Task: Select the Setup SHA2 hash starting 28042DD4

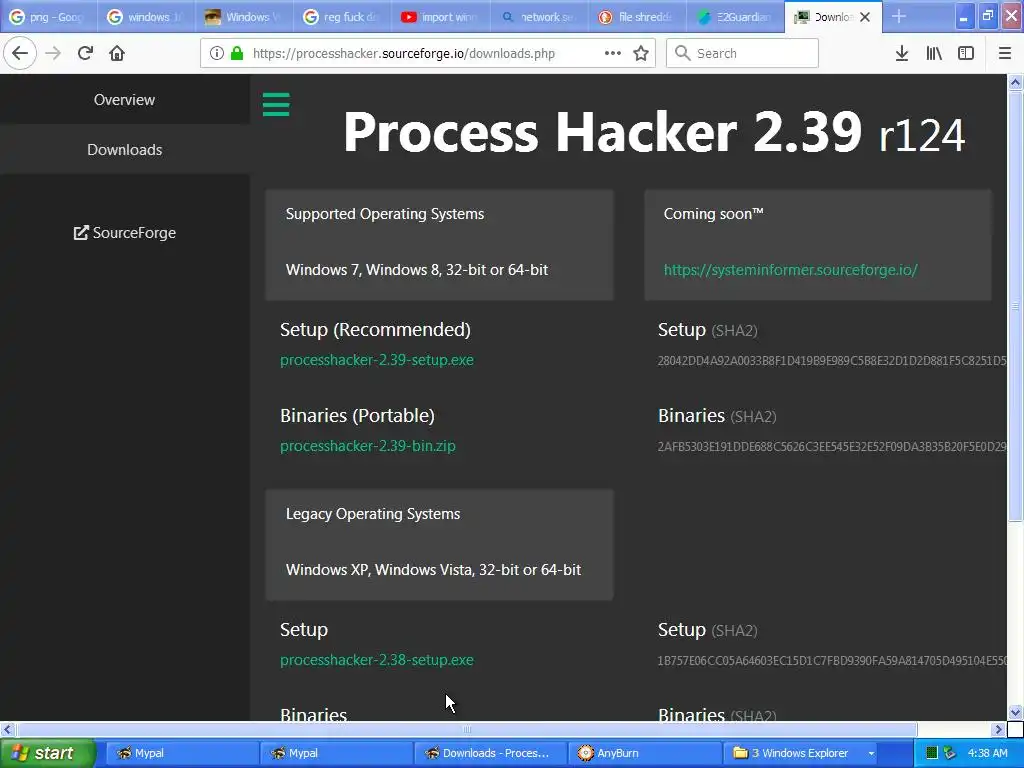Action: pyautogui.click(x=832, y=360)
